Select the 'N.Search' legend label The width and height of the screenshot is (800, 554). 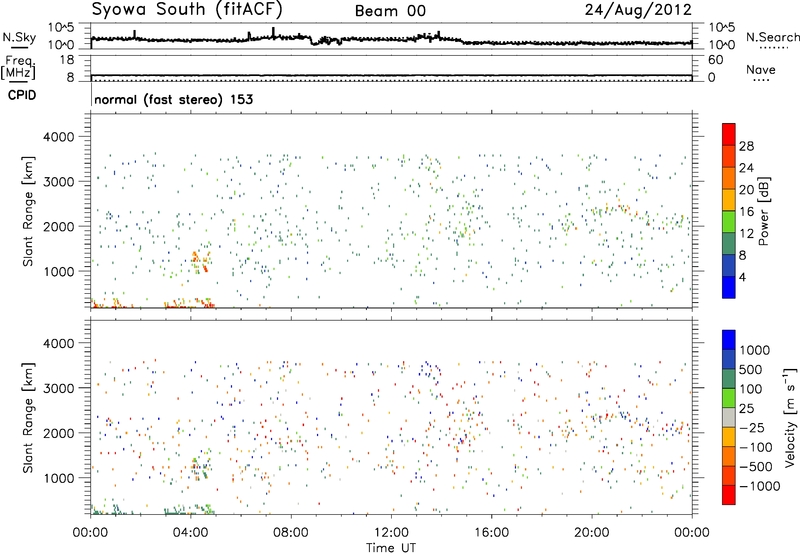click(x=772, y=37)
